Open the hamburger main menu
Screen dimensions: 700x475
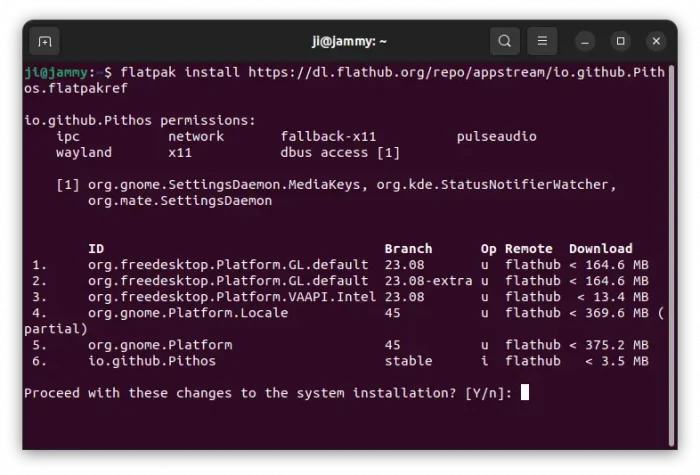point(542,41)
